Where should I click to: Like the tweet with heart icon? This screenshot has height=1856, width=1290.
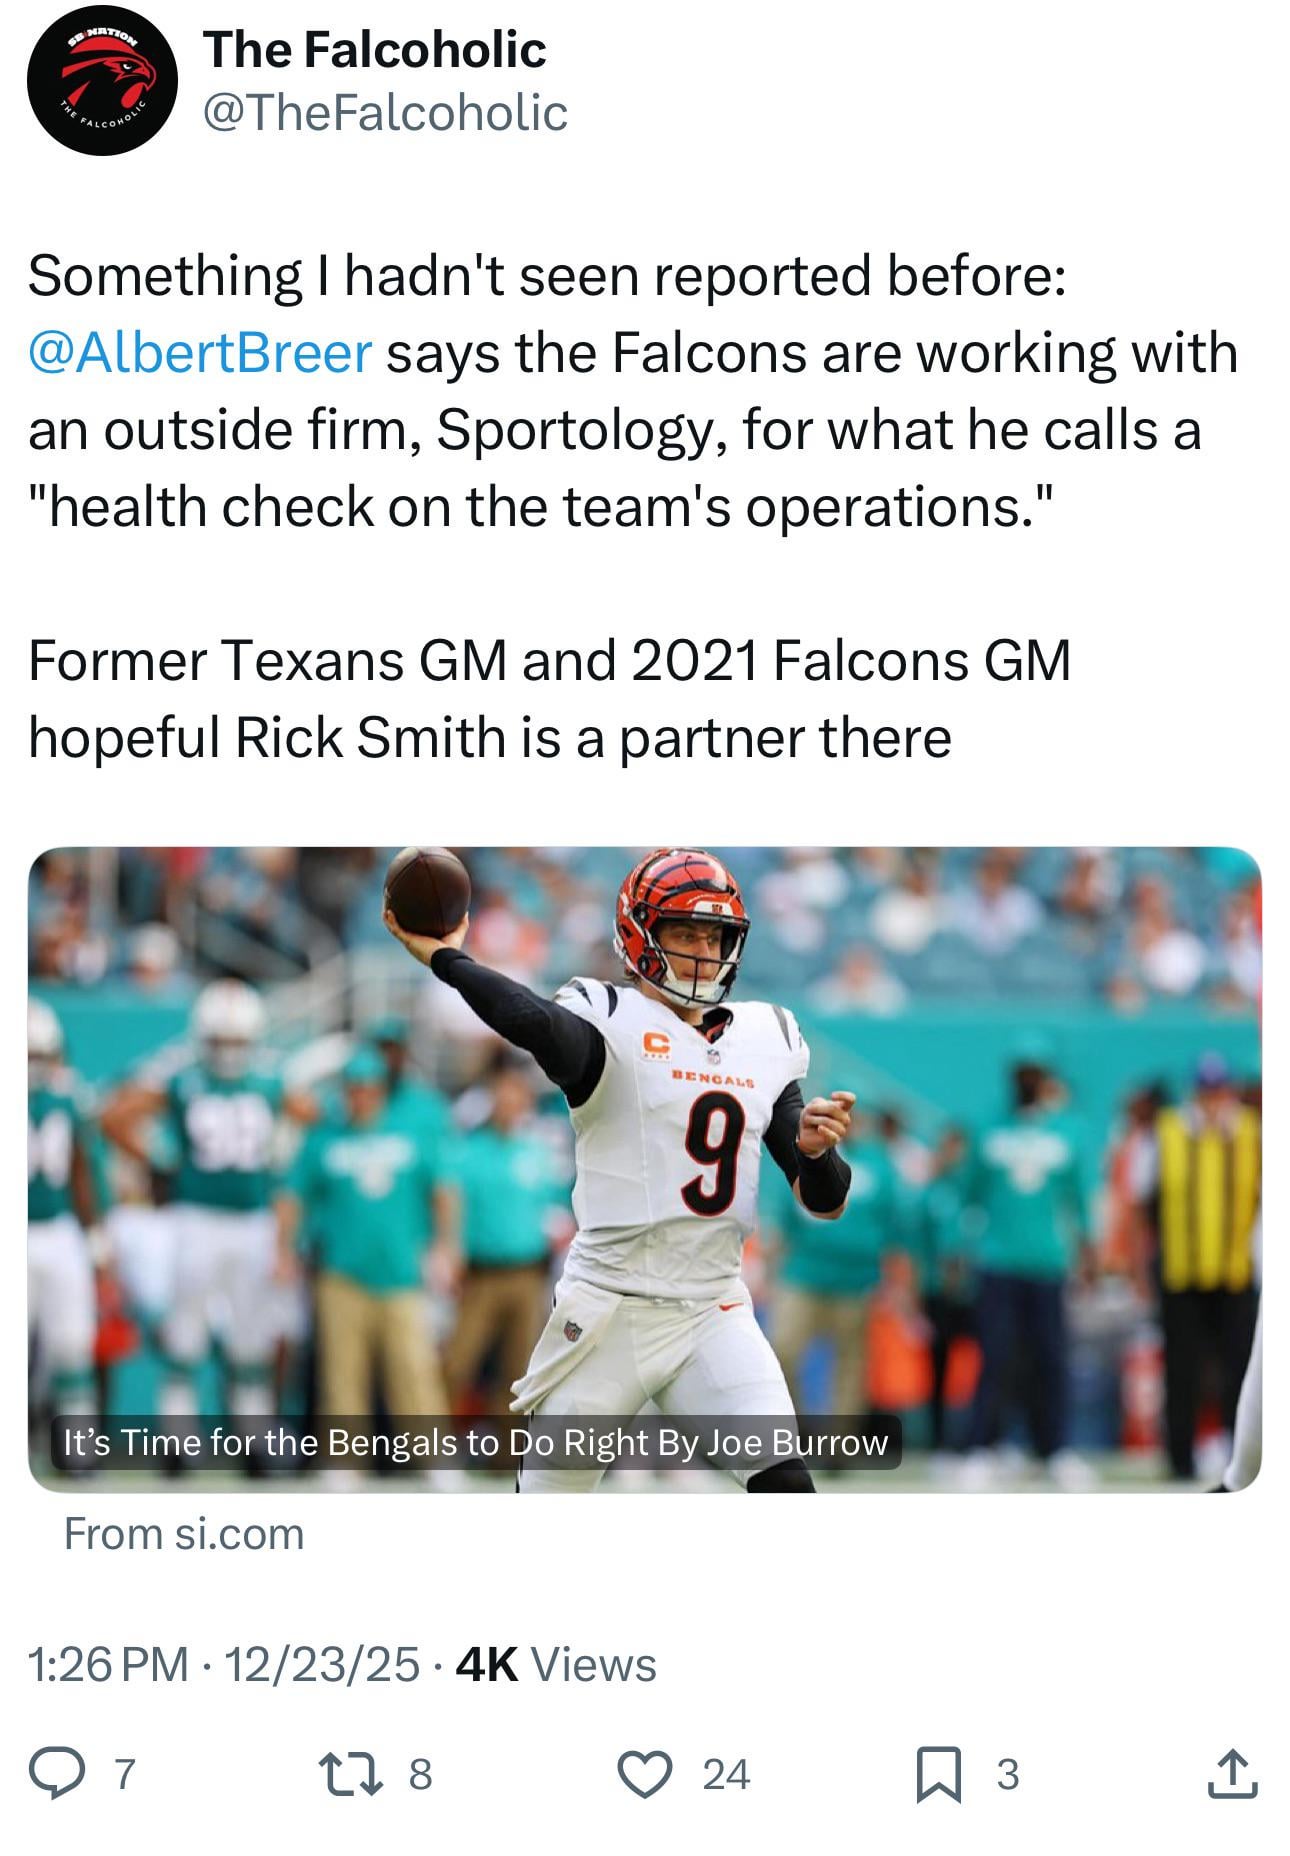[646, 1773]
